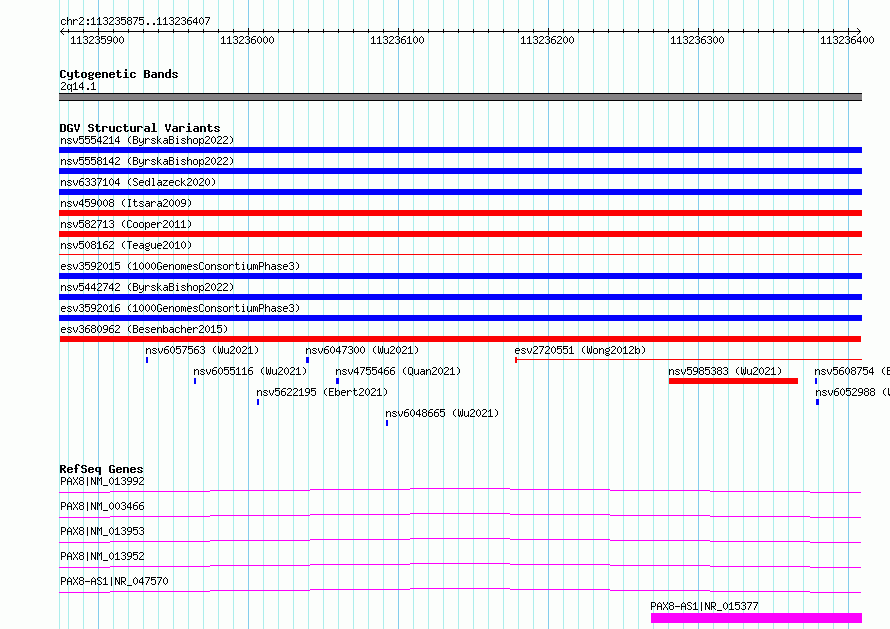
Task: Select the red bar of esv3680962
Action: point(460,339)
